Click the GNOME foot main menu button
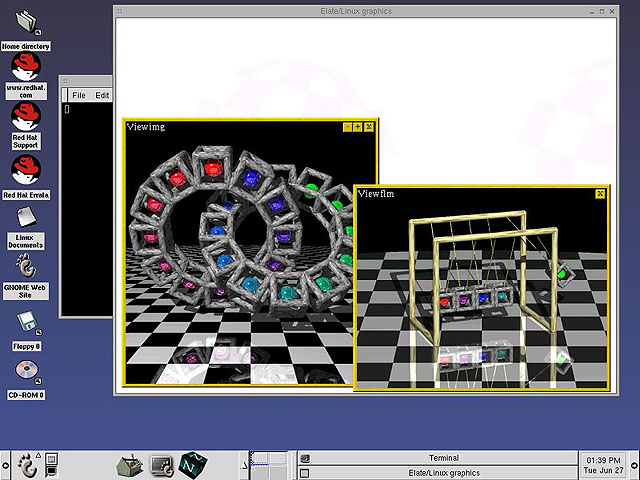Image resolution: width=640 pixels, height=480 pixels. [27, 464]
